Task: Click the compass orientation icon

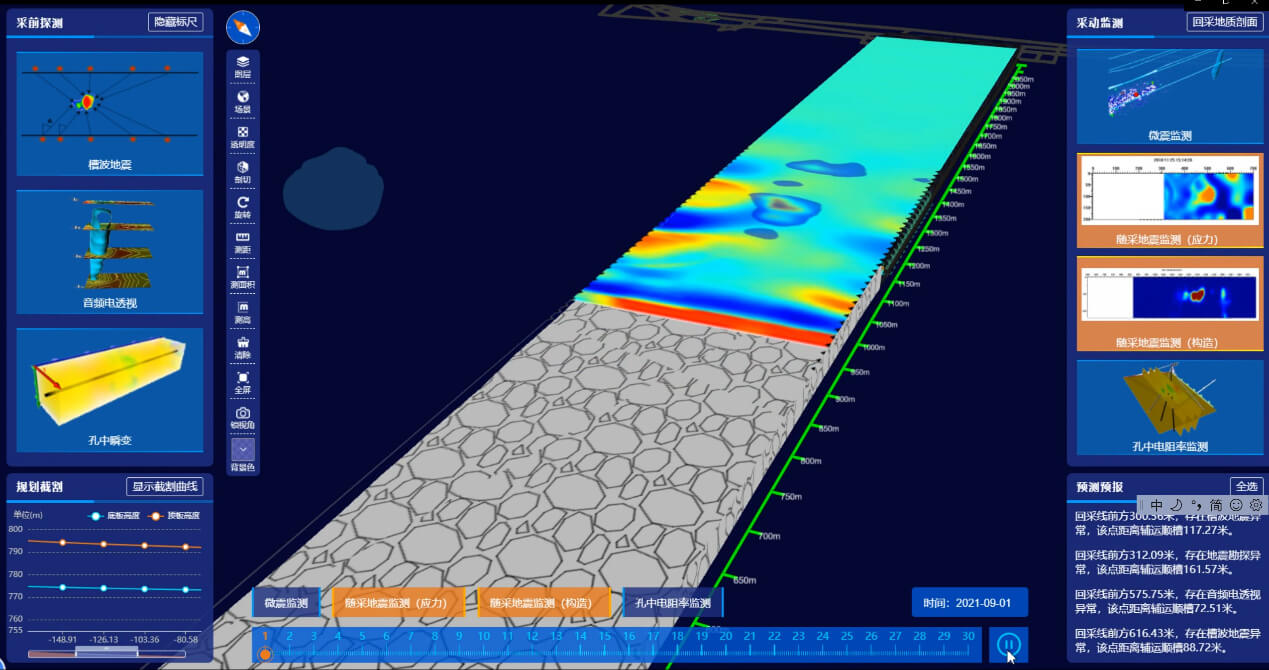Action: point(243,27)
